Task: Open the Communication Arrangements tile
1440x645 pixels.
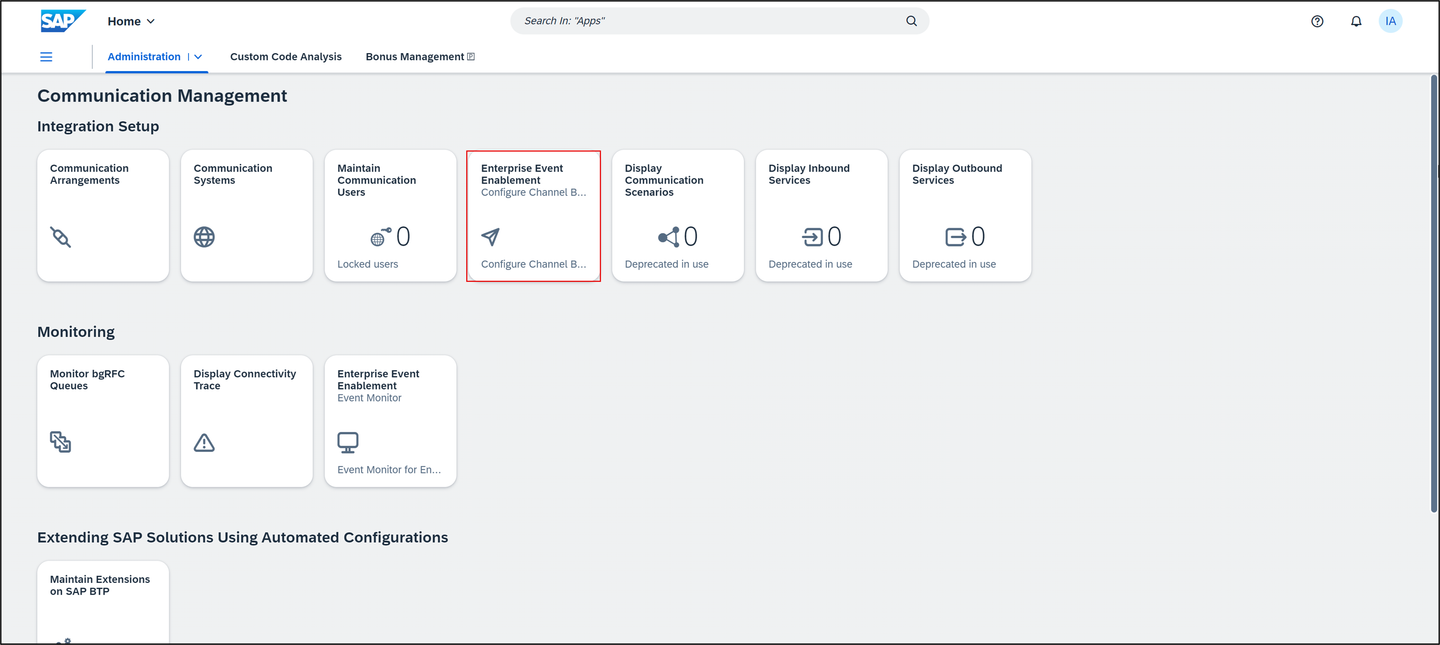Action: (x=103, y=216)
